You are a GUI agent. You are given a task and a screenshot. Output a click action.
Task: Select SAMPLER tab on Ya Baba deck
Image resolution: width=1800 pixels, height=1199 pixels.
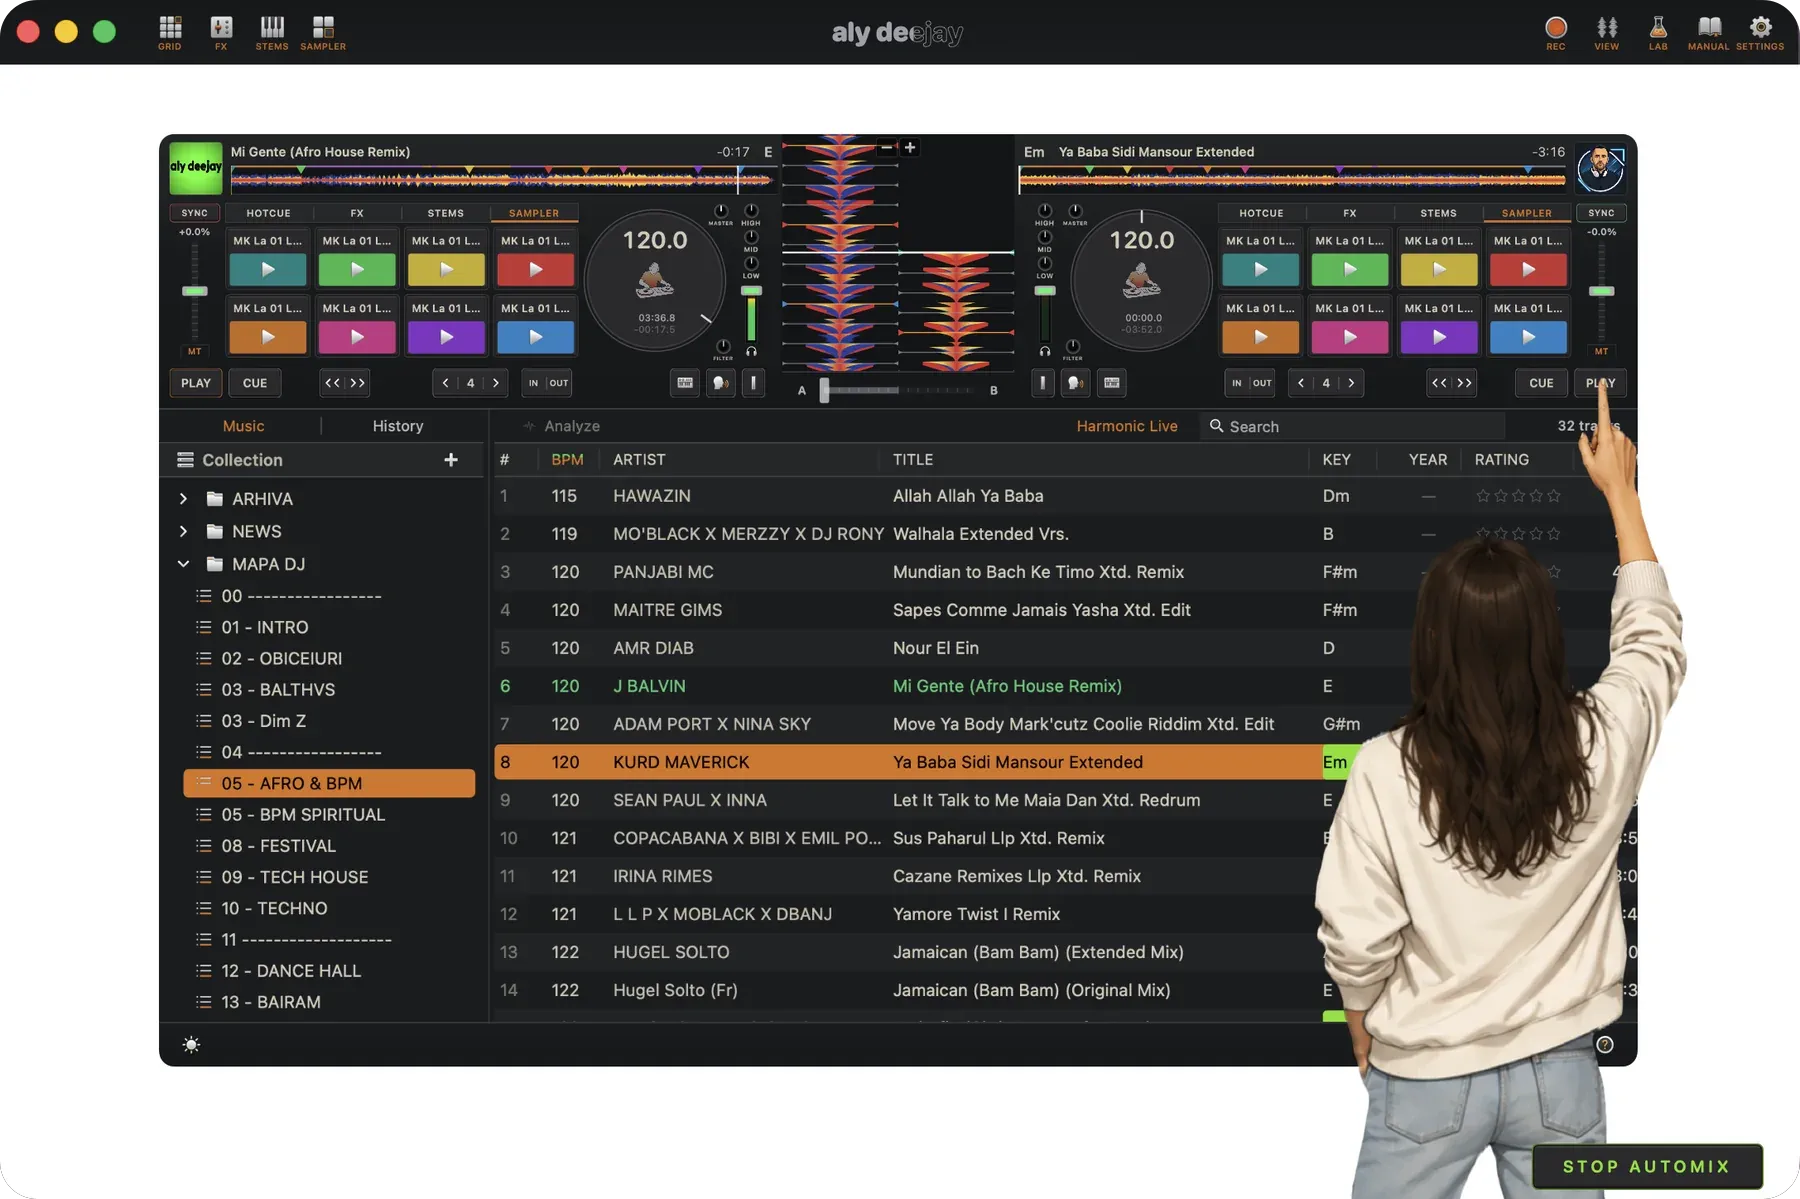[x=1527, y=213]
